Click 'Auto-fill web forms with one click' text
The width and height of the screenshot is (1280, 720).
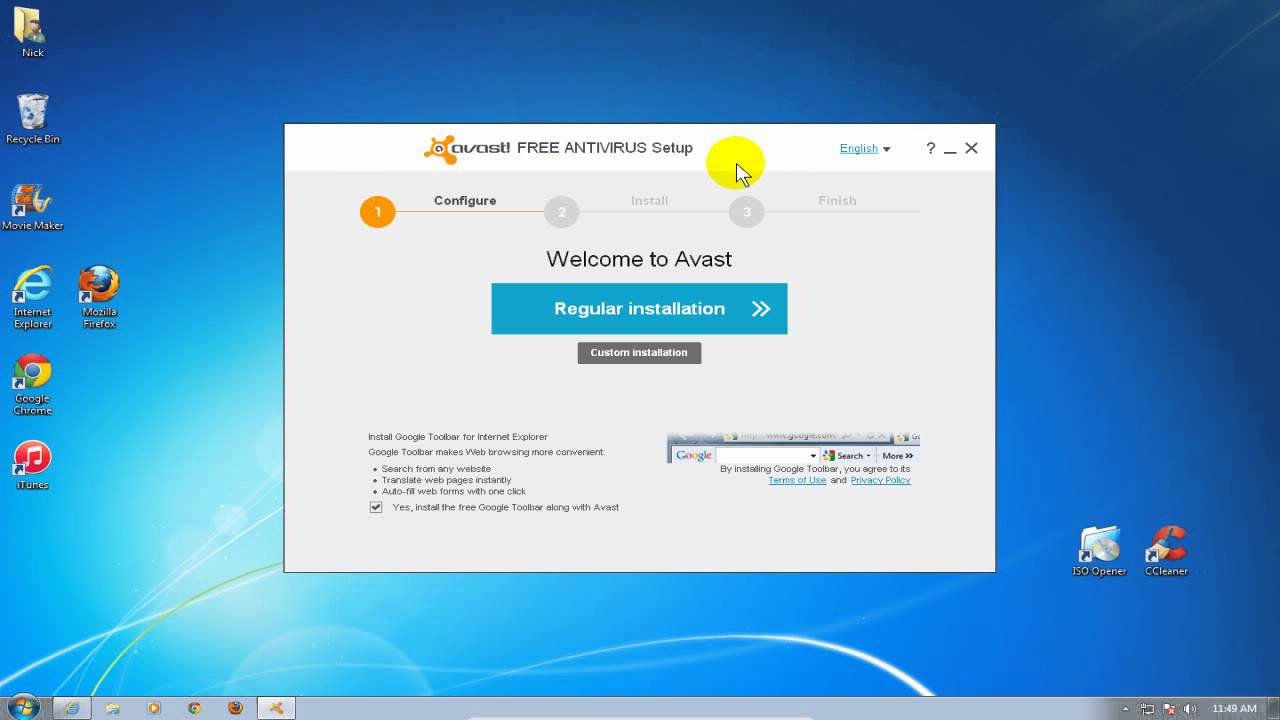[453, 491]
